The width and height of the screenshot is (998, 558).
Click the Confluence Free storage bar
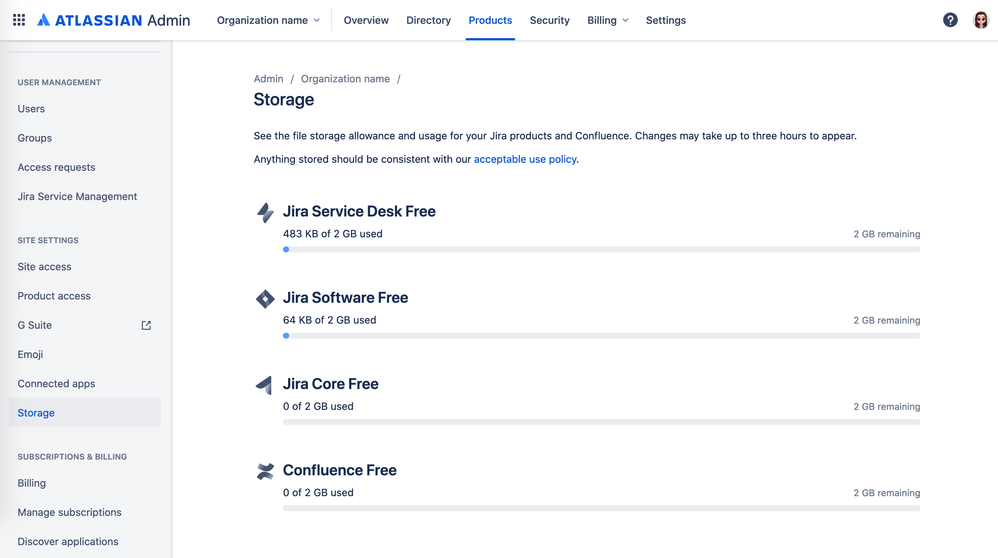(601, 508)
